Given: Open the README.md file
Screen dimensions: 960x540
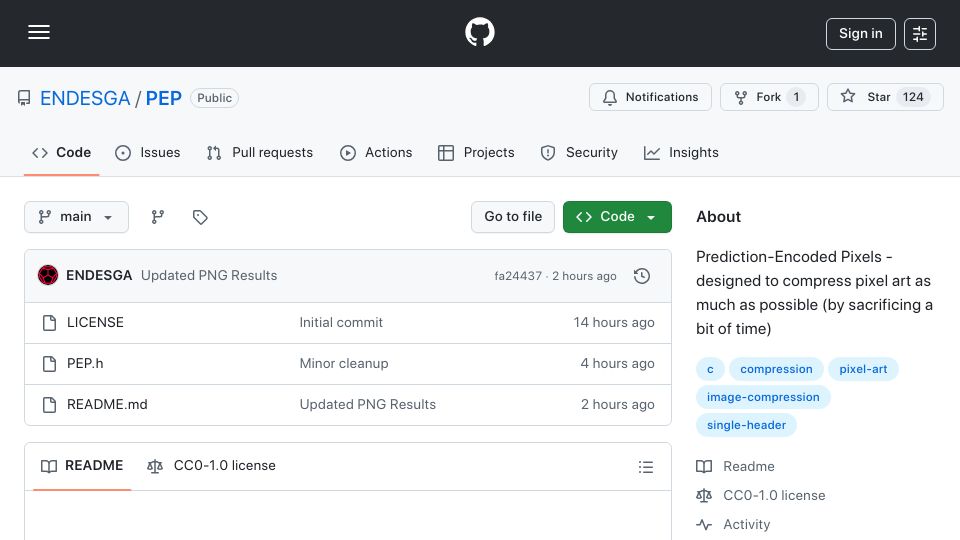Looking at the screenshot, I should pyautogui.click(x=107, y=405).
